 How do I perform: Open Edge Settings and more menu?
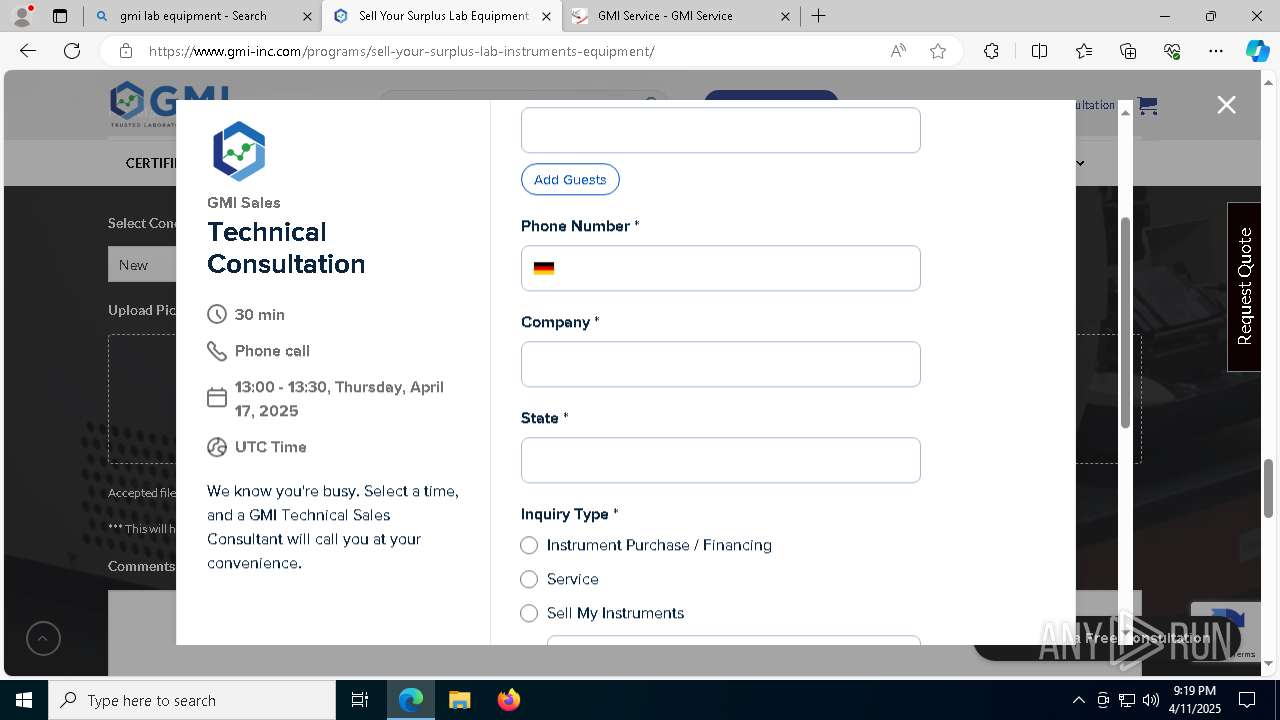tap(1216, 51)
